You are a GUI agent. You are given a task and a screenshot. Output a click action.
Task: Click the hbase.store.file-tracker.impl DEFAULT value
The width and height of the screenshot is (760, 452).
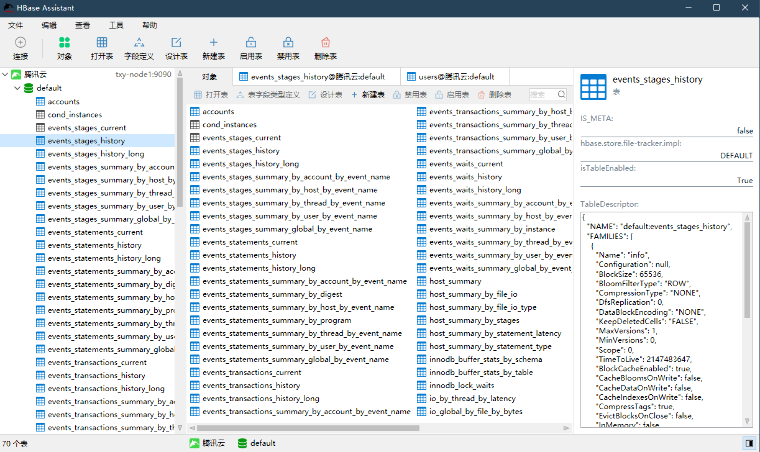736,156
